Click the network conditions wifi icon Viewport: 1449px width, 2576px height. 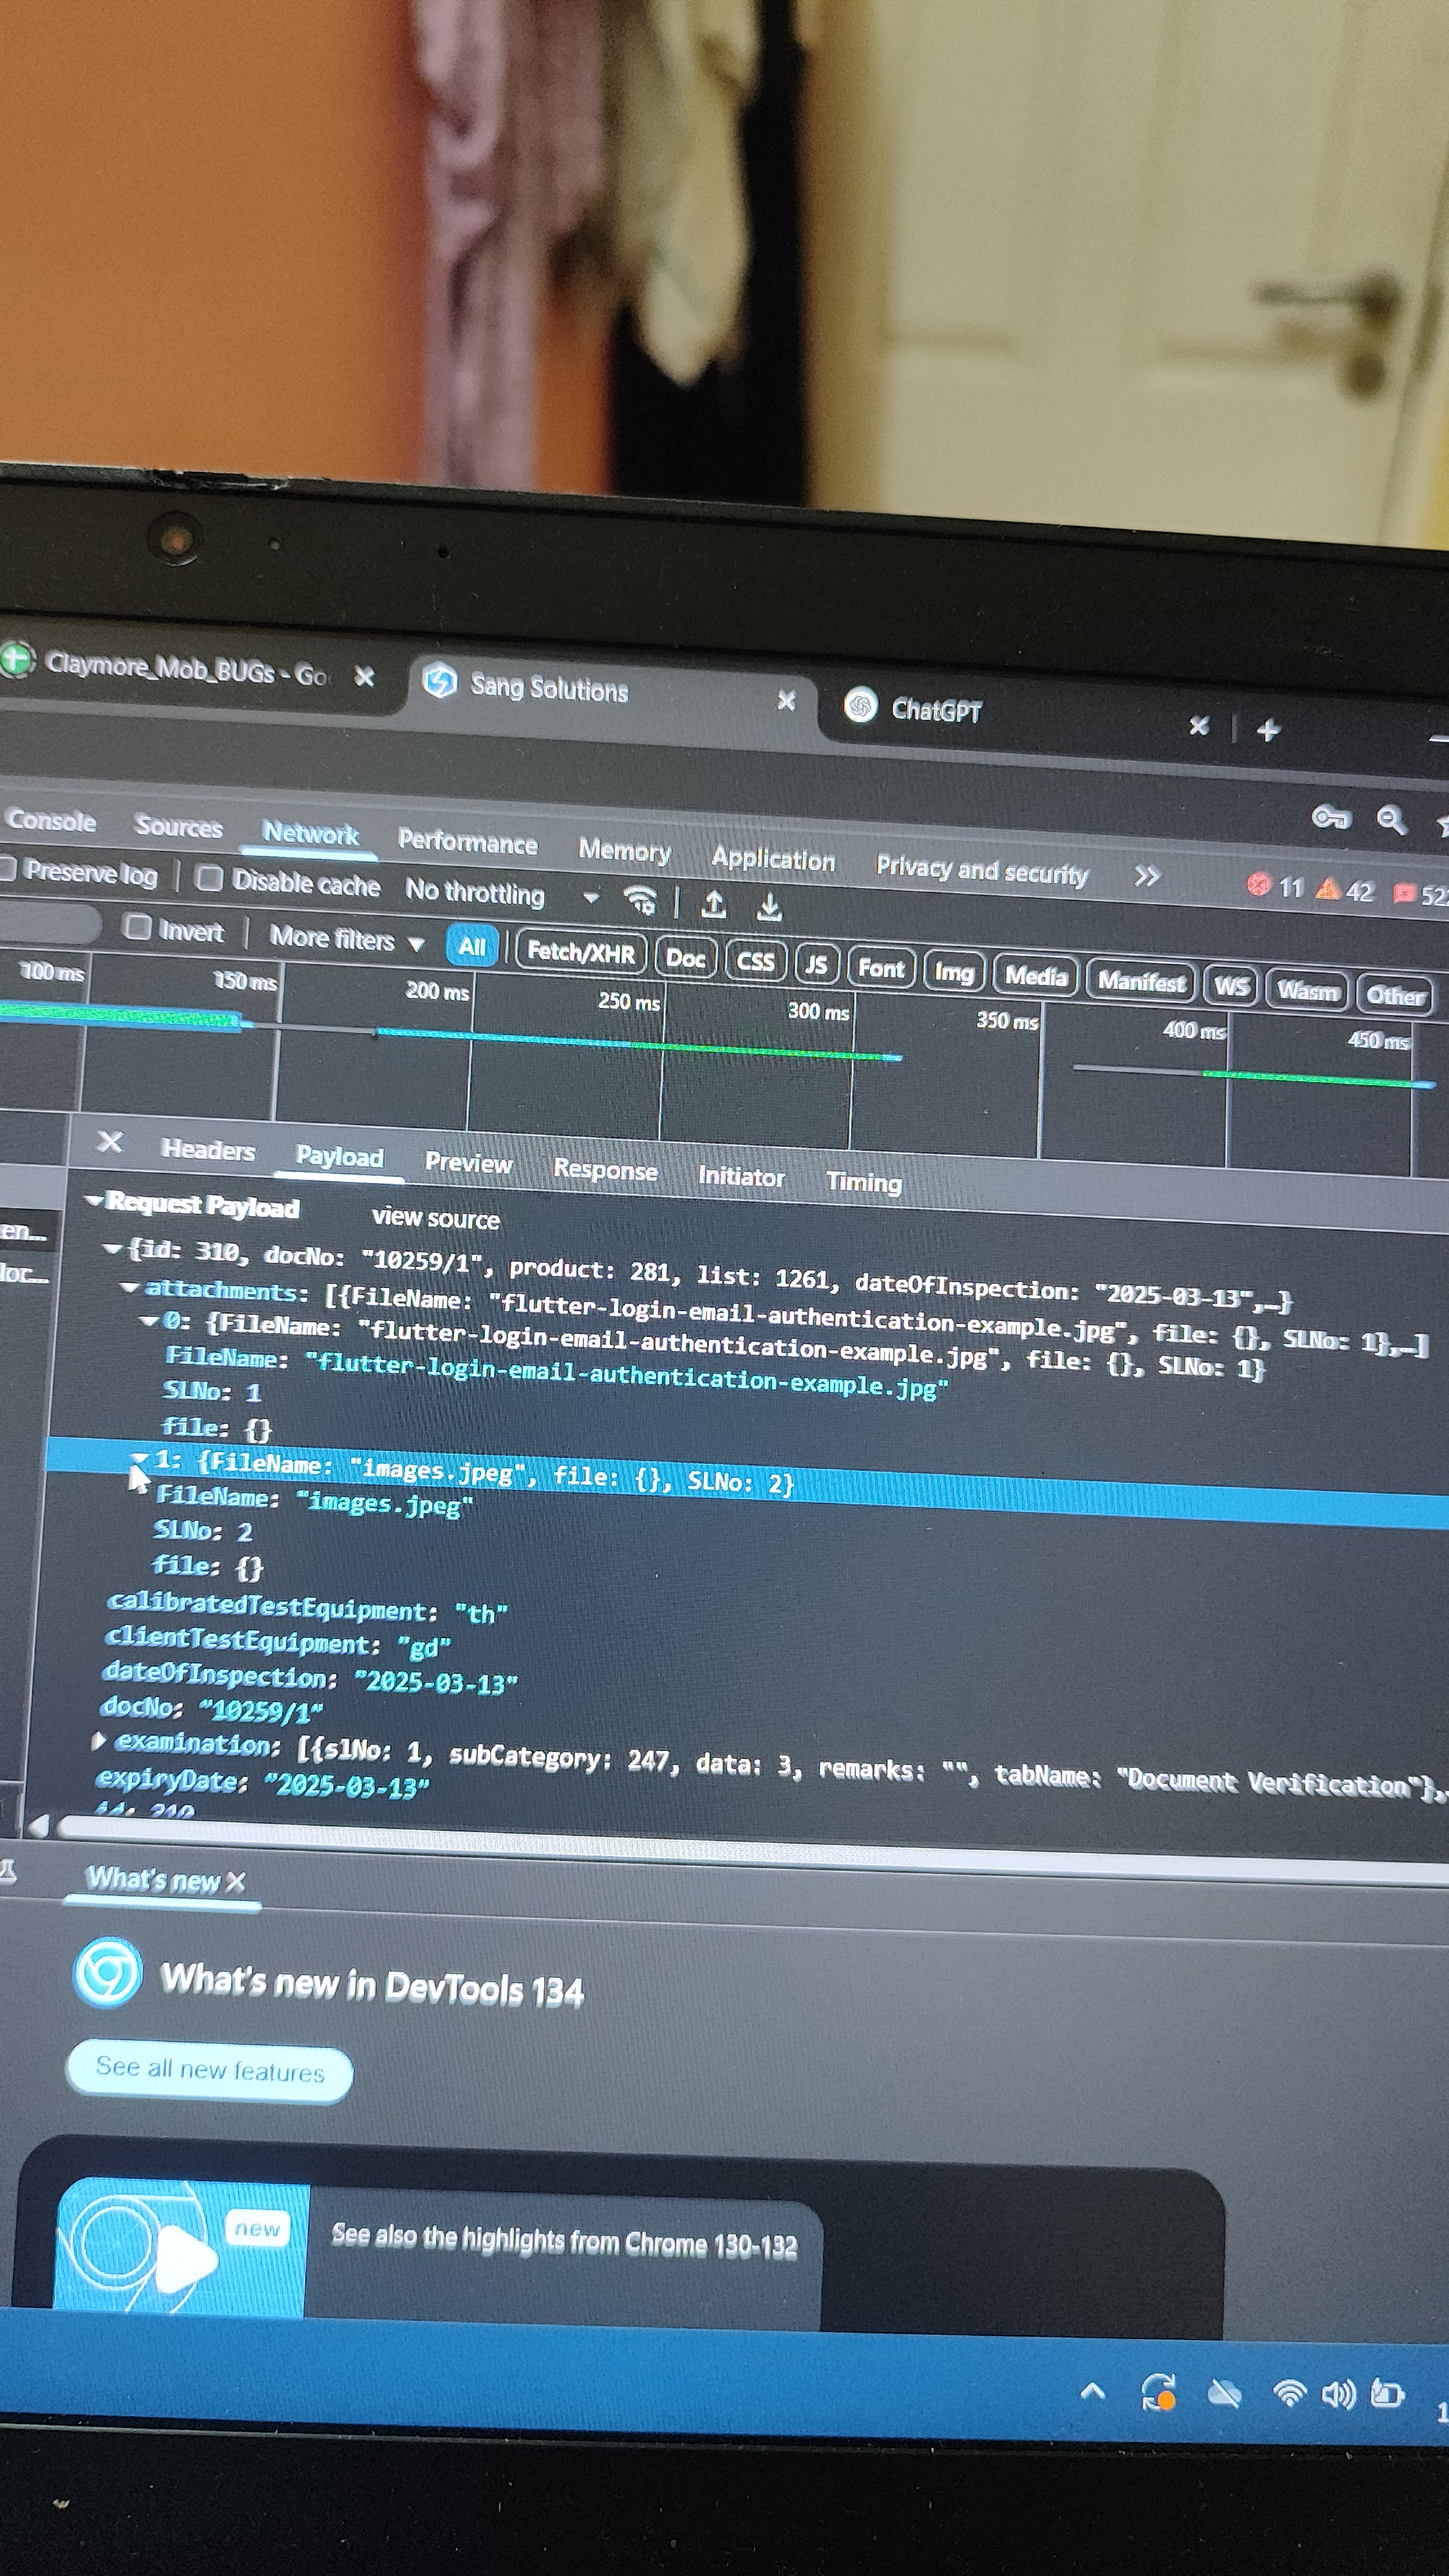640,901
